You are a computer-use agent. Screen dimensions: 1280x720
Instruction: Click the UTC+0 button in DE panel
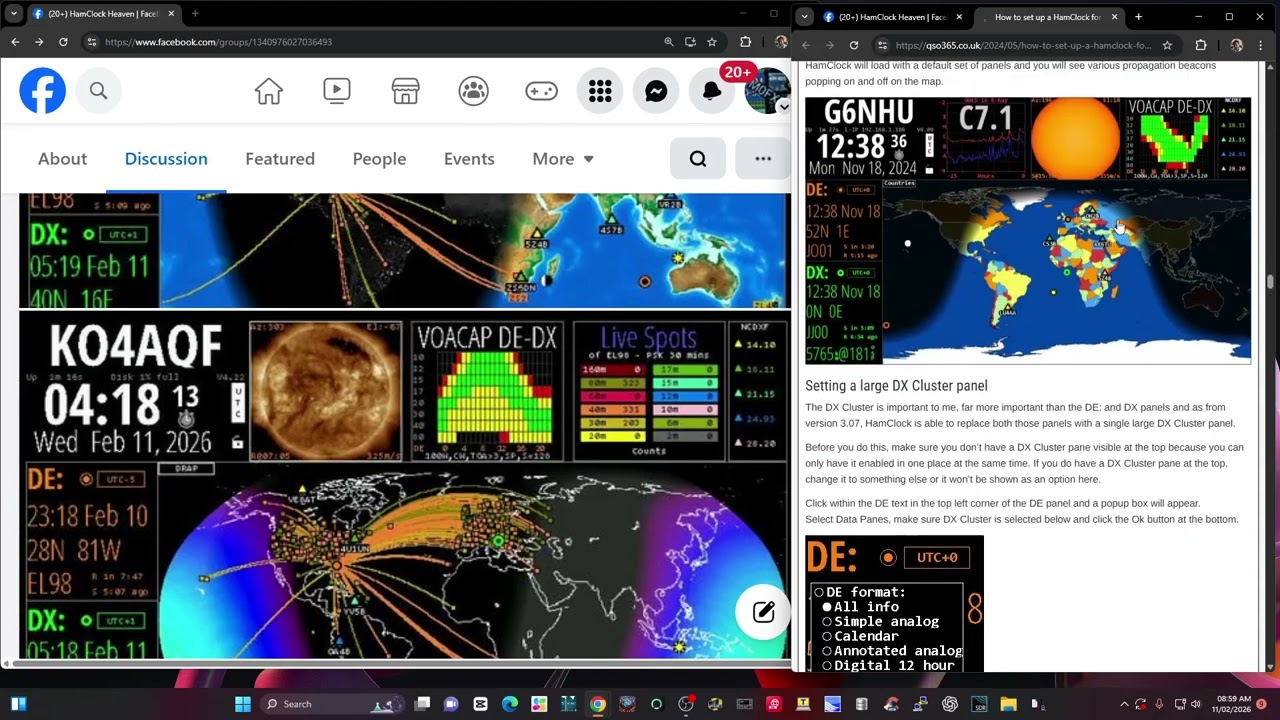[937, 558]
